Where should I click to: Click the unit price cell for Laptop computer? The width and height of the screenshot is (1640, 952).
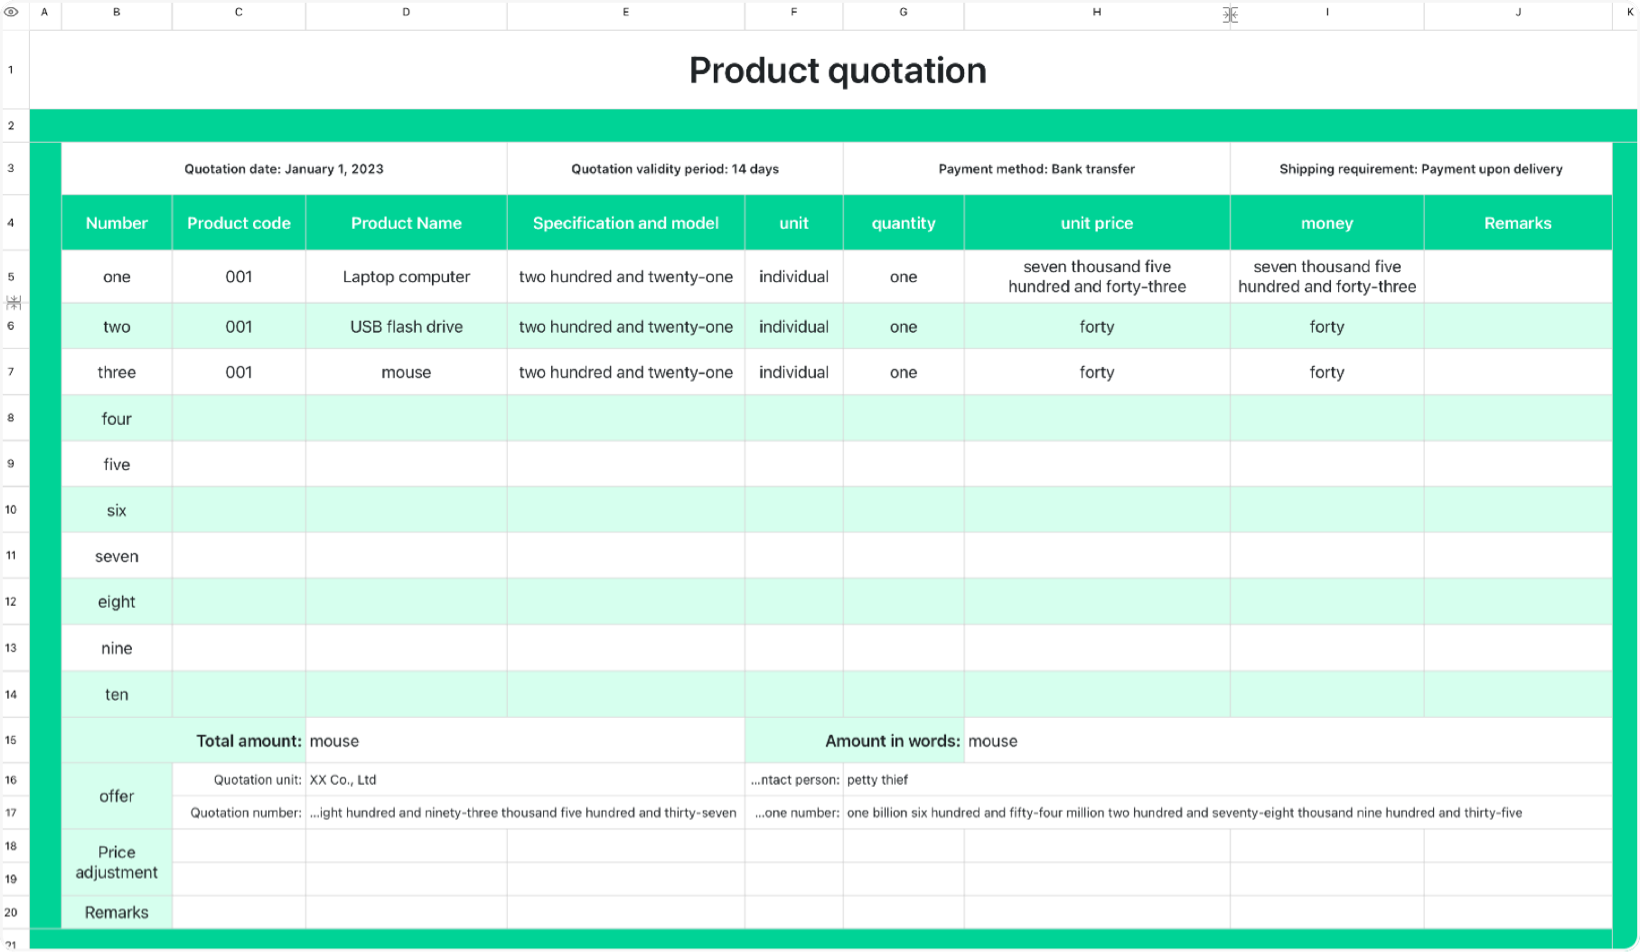click(1097, 277)
